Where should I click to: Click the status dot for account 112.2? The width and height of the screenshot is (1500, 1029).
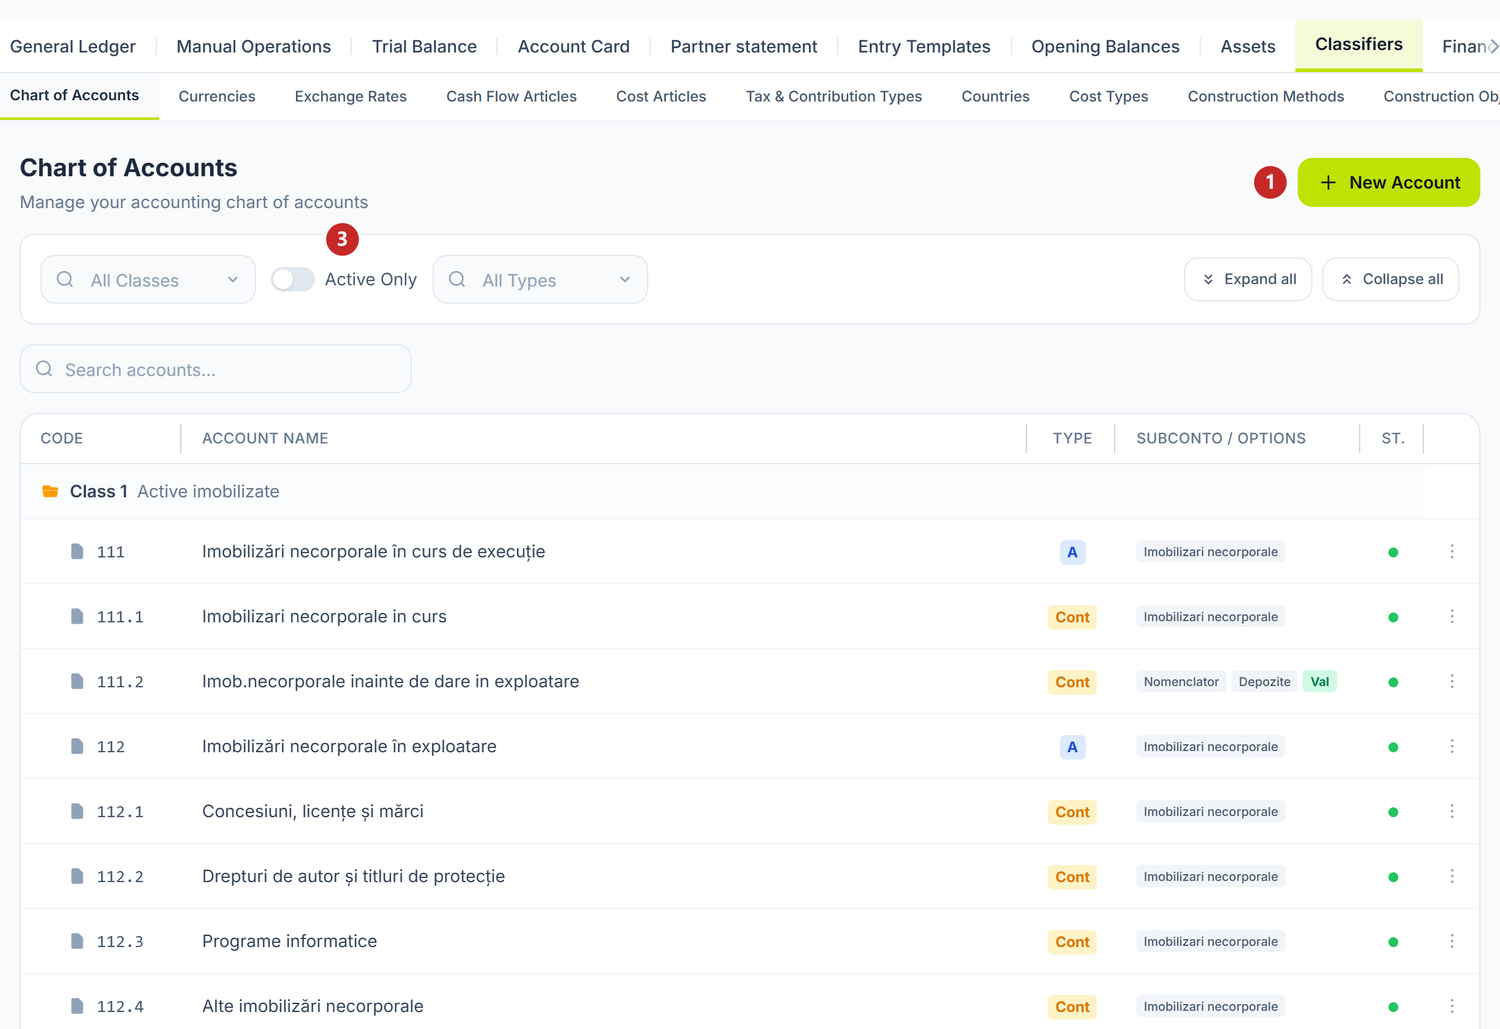[1393, 878]
